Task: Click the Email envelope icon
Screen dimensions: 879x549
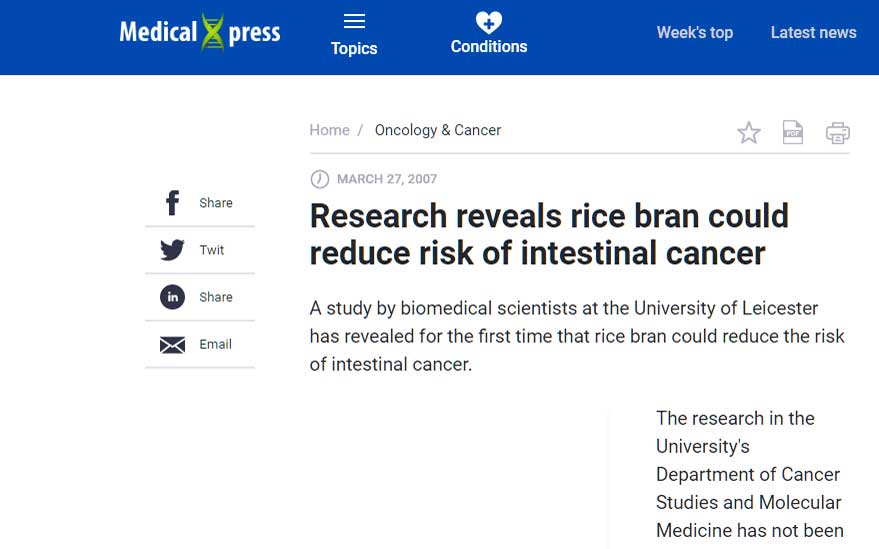Action: 172,345
